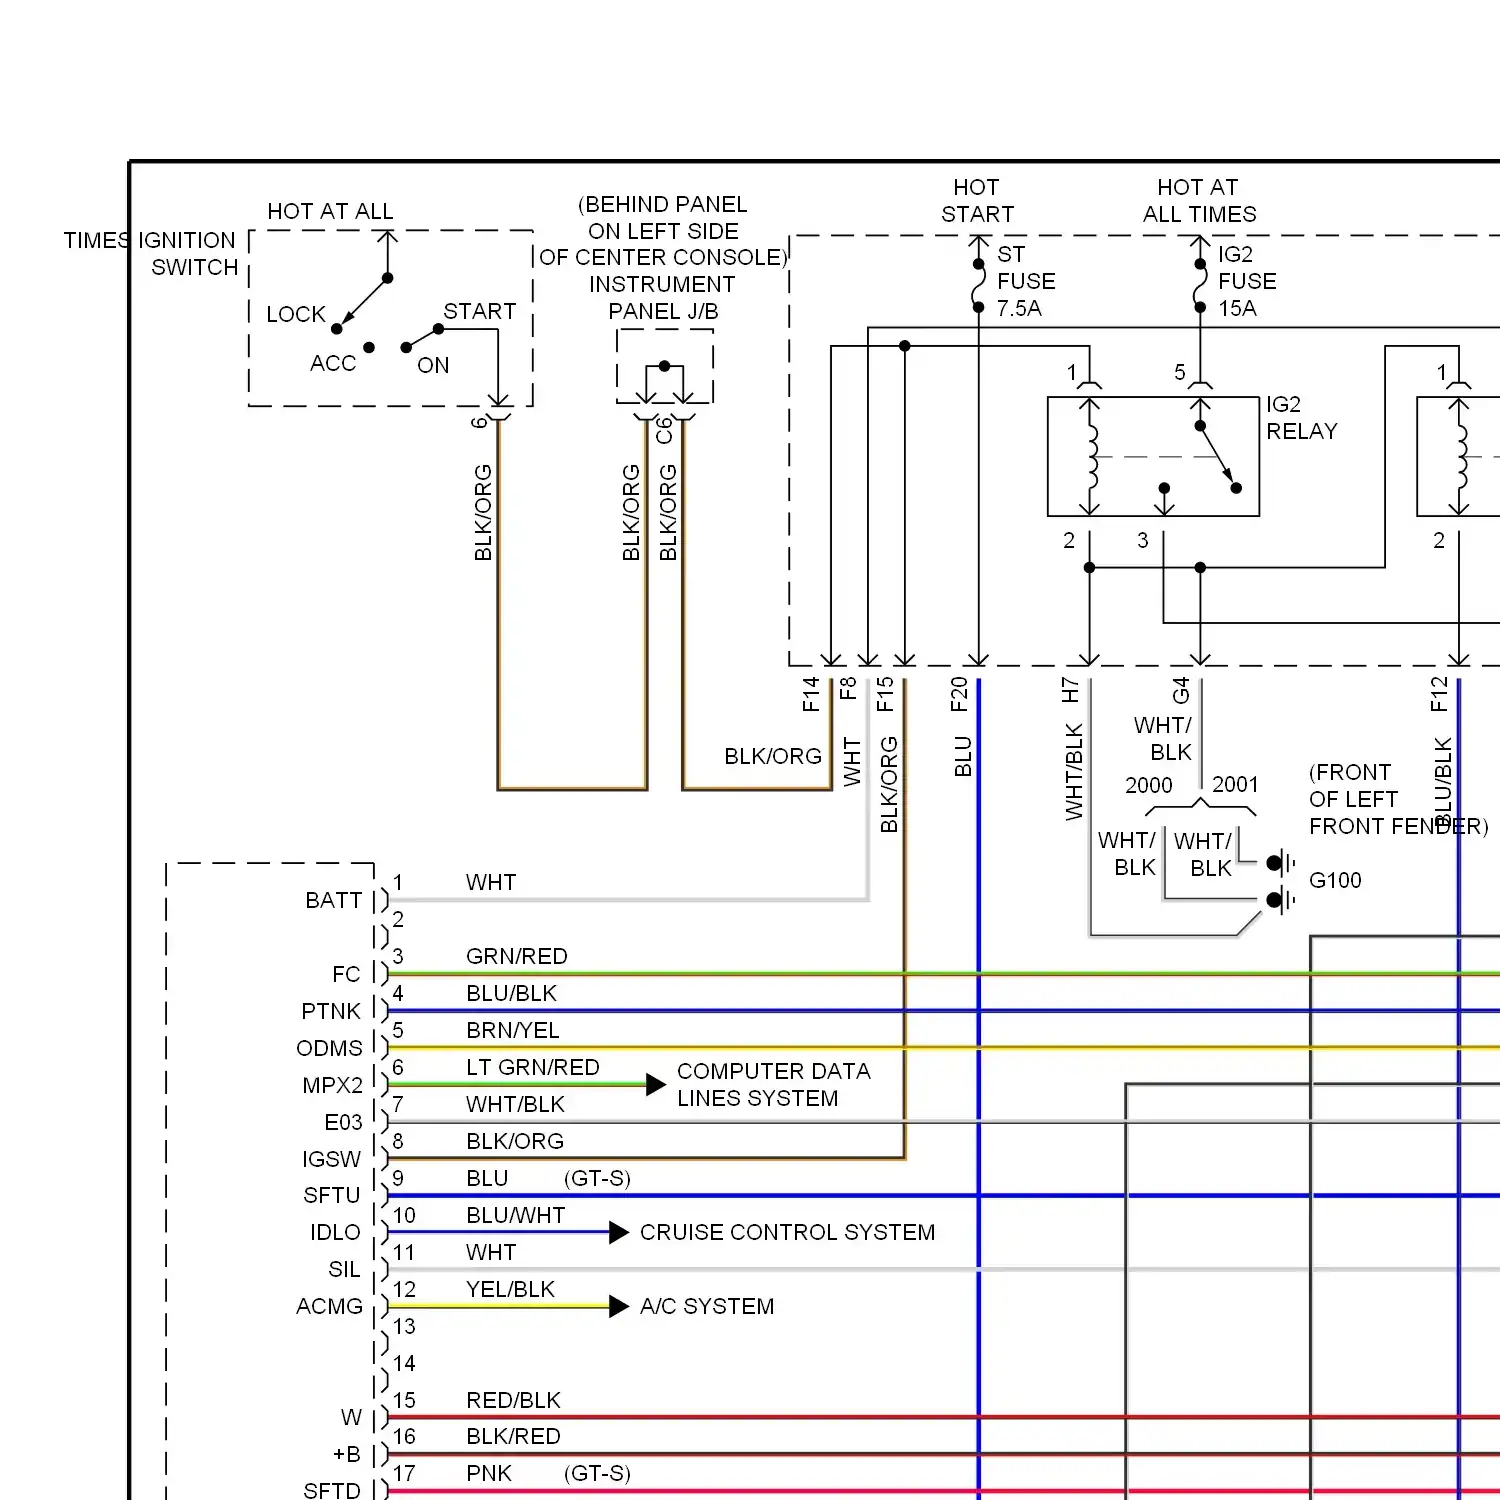Click the IG2 RELAY label
Screen dimensions: 1500x1500
click(x=1301, y=418)
